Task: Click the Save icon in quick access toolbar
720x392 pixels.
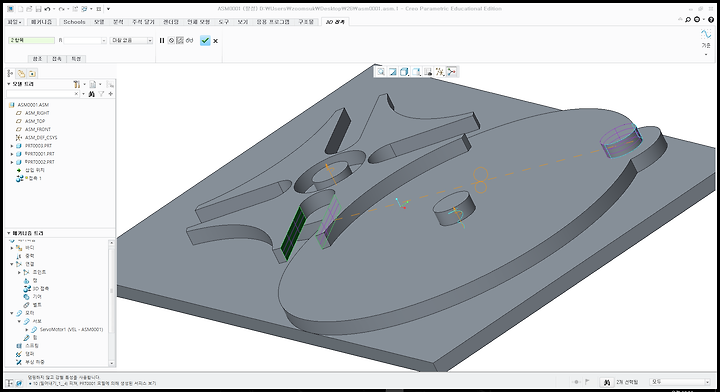Action: click(39, 9)
